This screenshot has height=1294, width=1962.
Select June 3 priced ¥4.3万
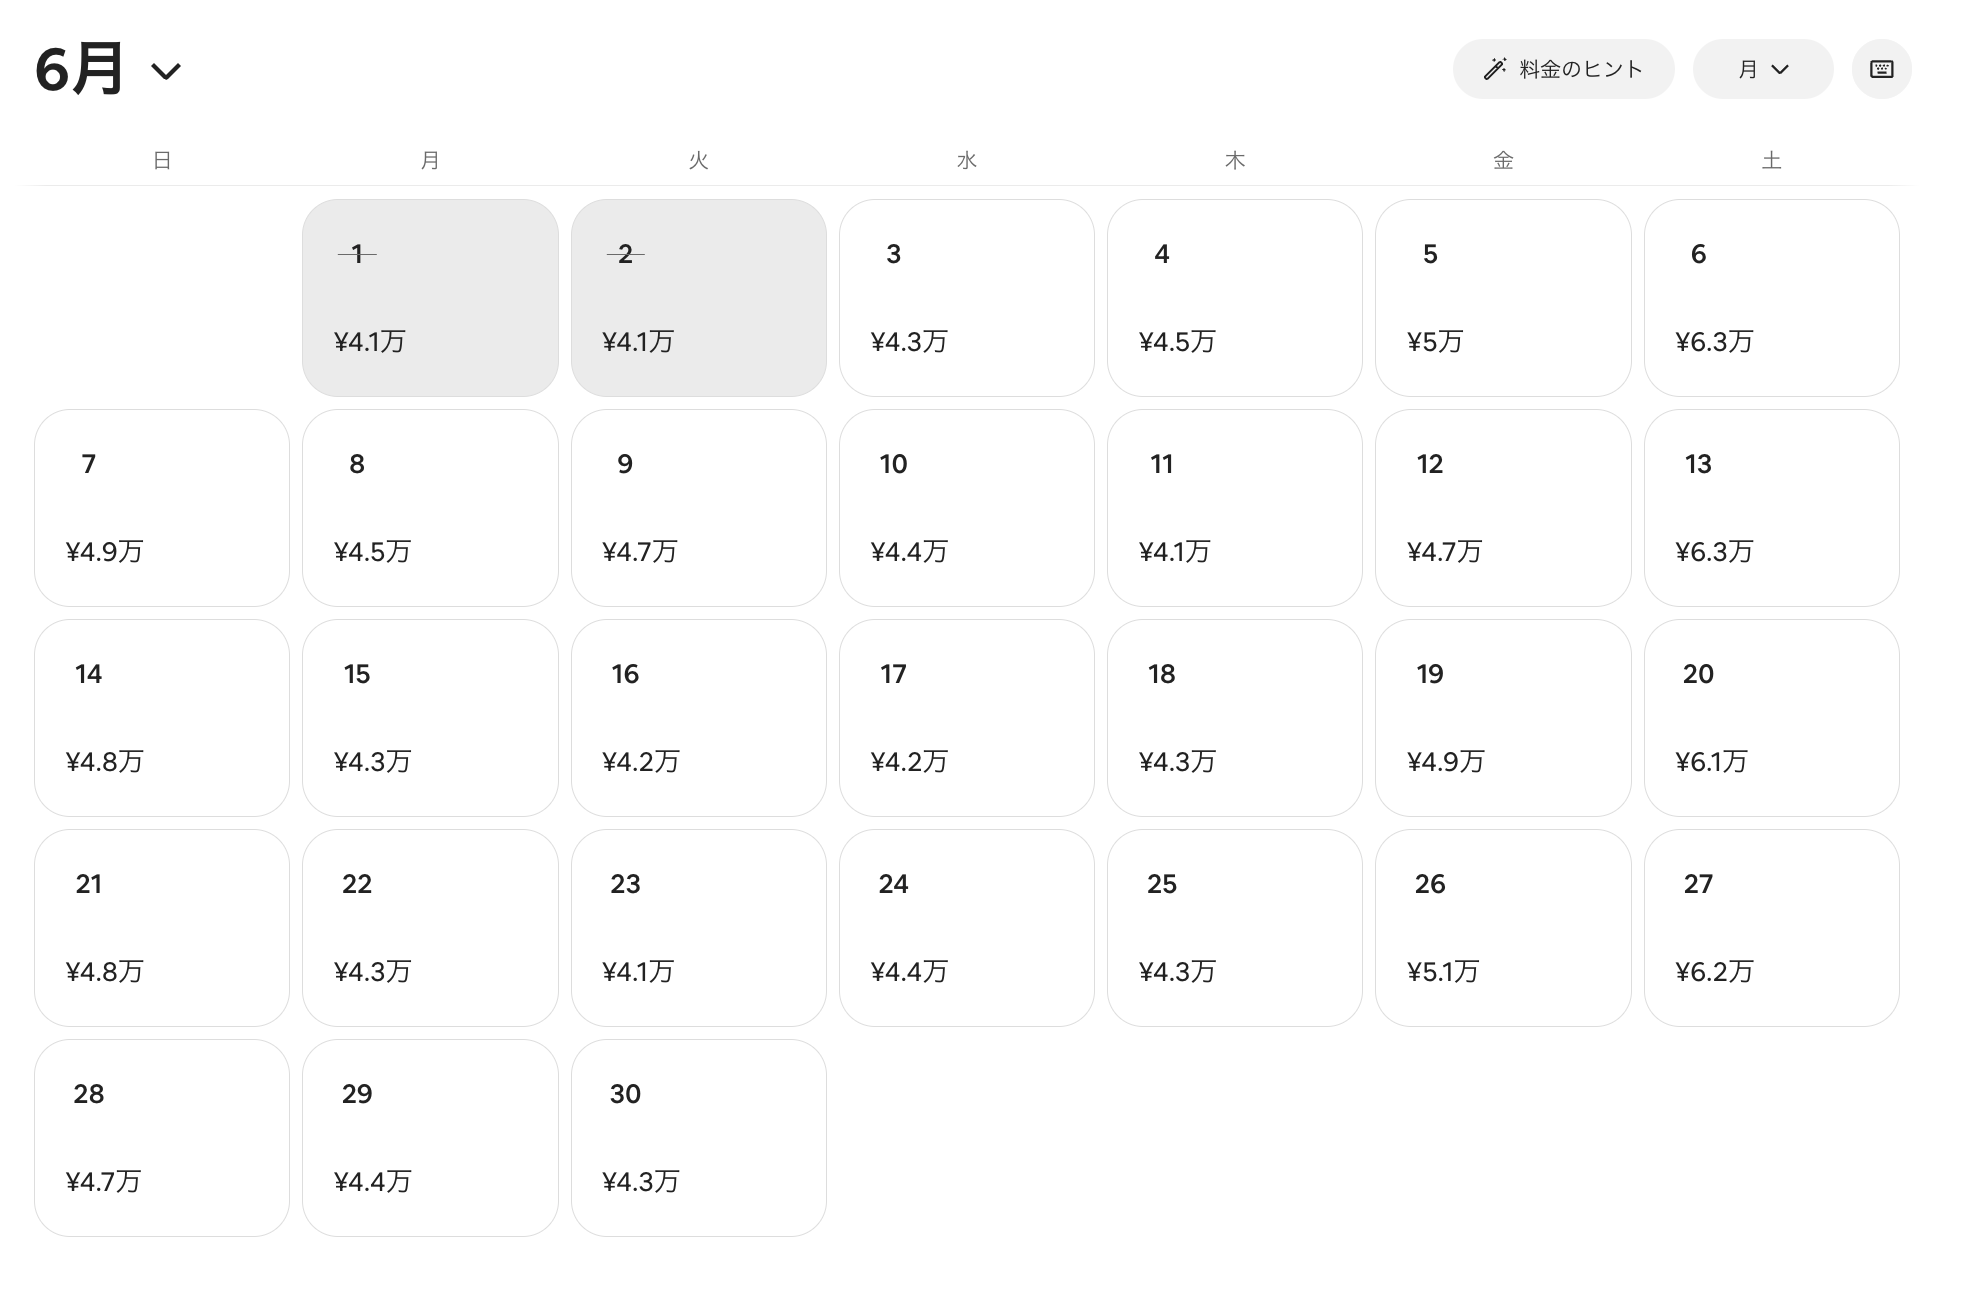966,298
